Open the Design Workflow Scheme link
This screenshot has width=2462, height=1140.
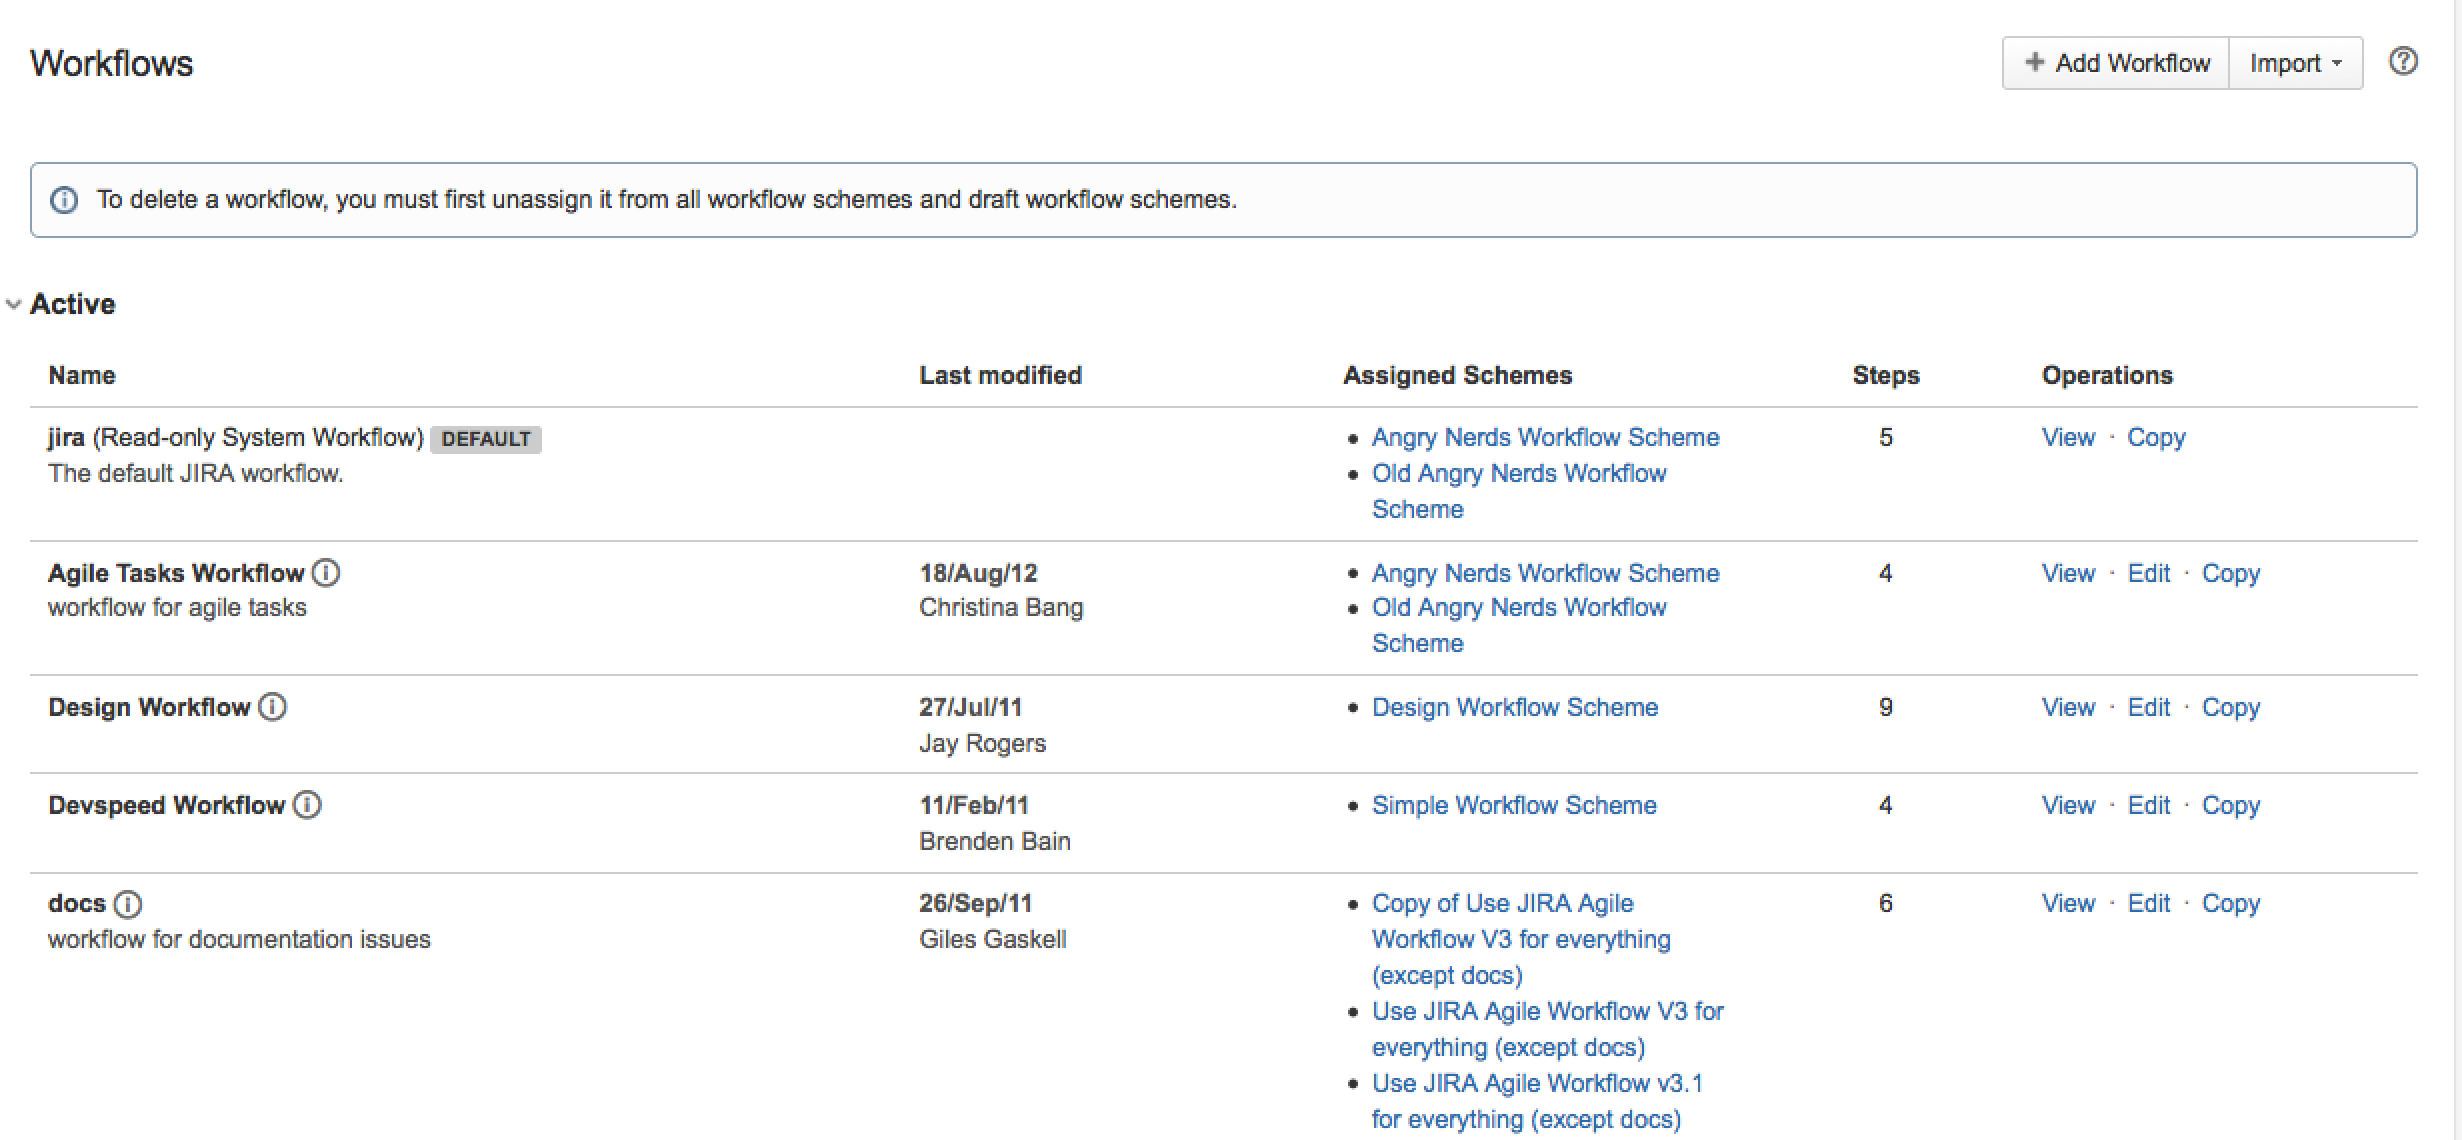point(1515,707)
